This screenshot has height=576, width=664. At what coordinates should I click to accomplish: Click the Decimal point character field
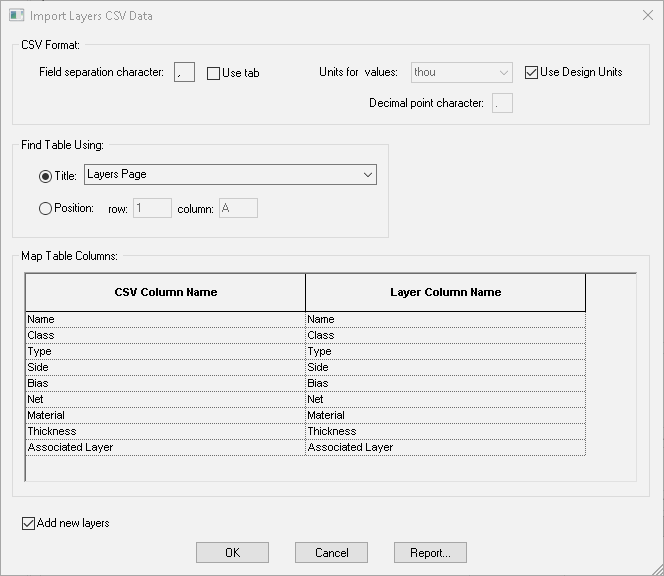tap(502, 103)
